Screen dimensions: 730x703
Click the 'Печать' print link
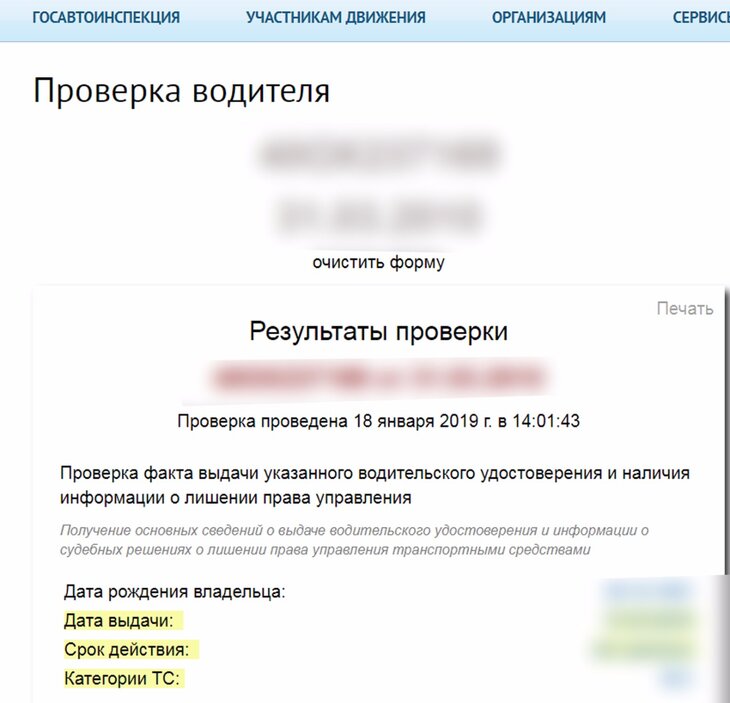pyautogui.click(x=684, y=308)
